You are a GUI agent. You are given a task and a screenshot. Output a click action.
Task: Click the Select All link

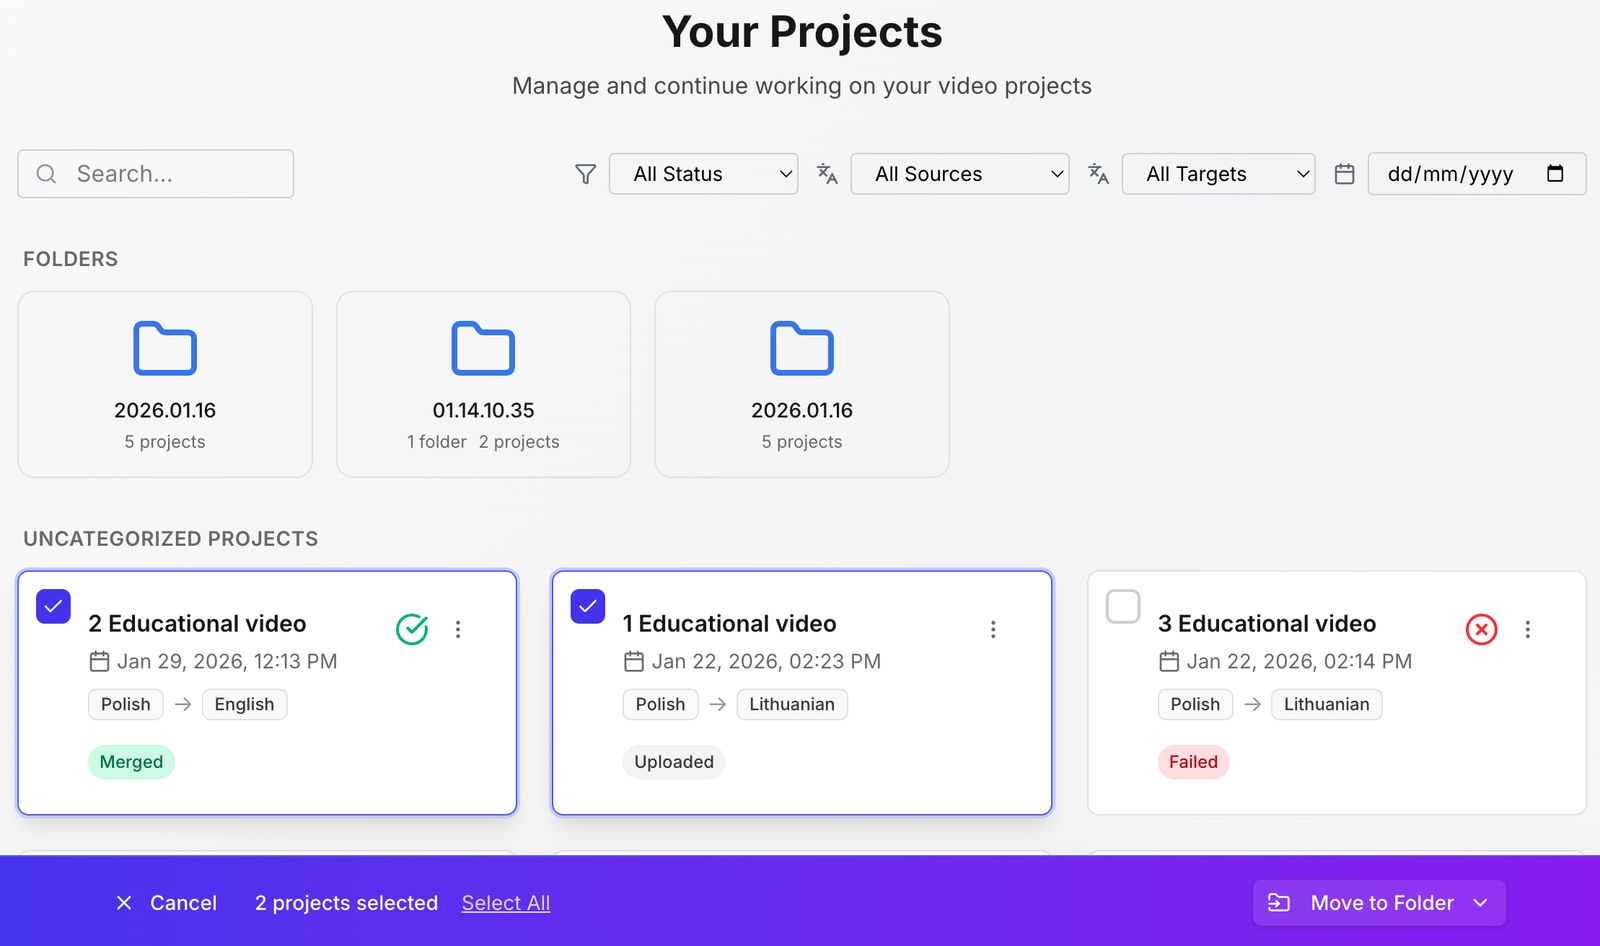[x=506, y=903]
